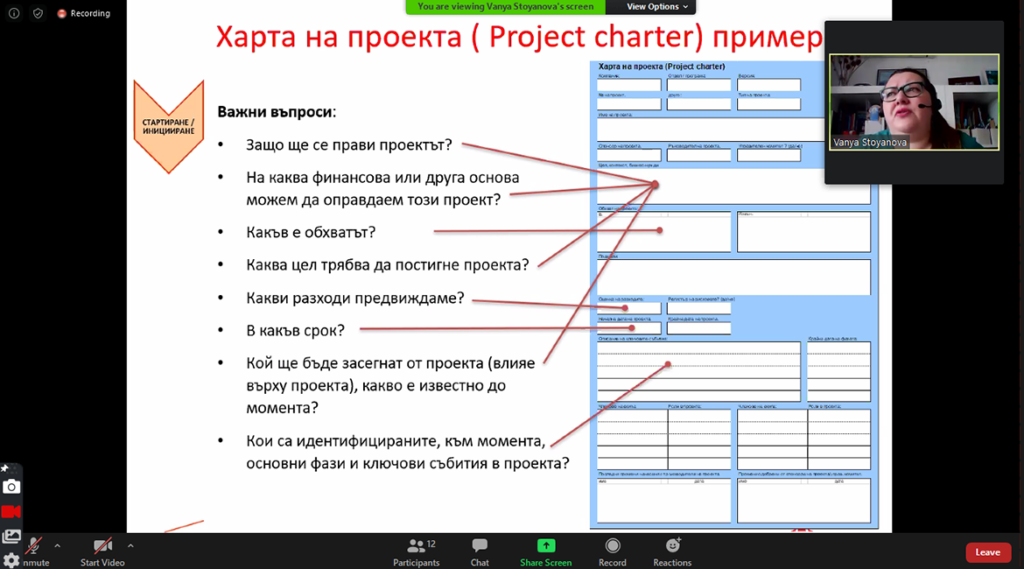
Task: Click bullet 'Защо ще се прави проектът?'
Action: [349, 145]
